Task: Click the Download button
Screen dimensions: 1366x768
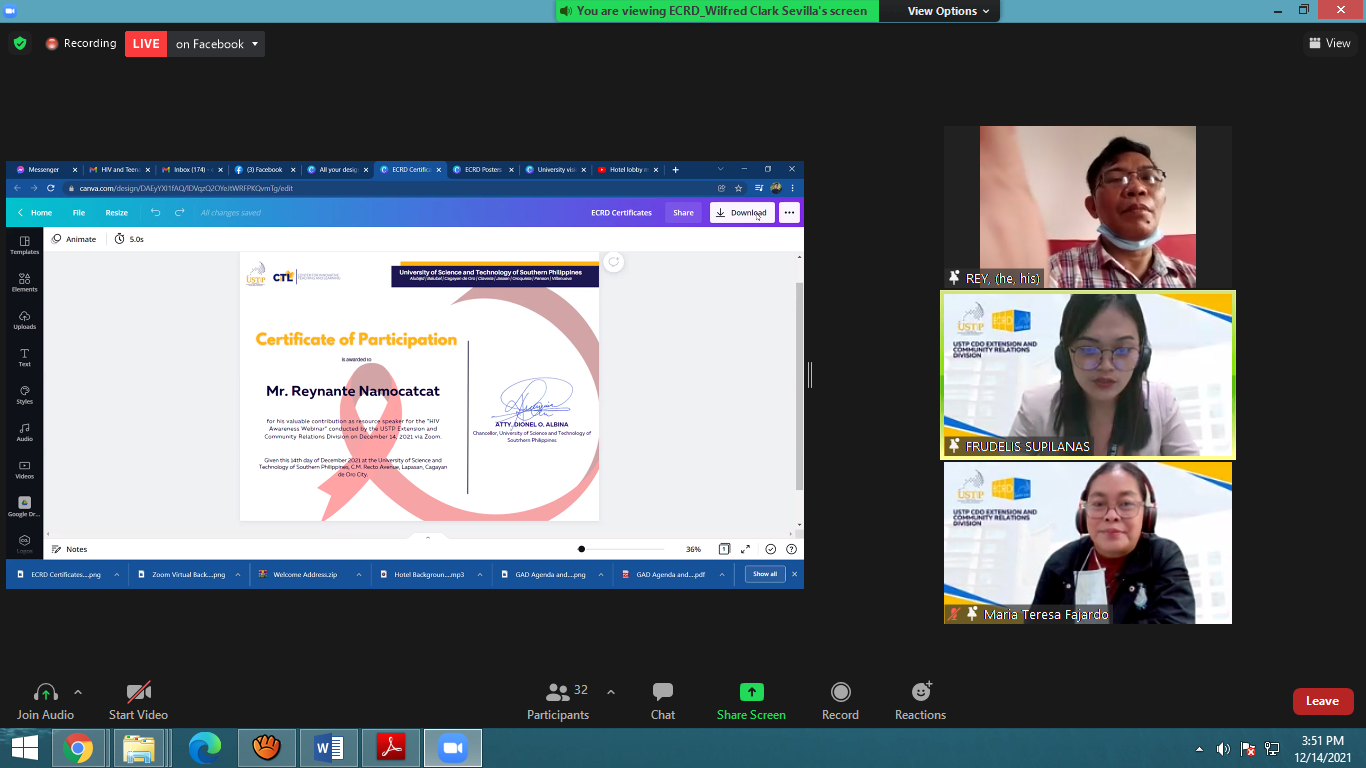Action: 741,212
